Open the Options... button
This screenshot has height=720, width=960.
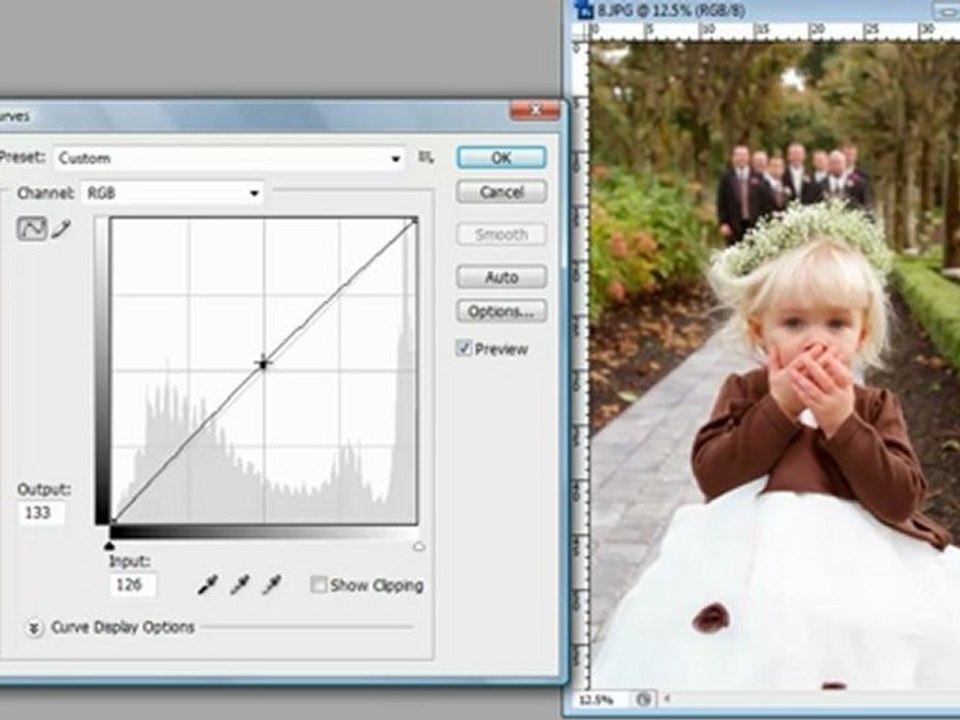click(501, 312)
